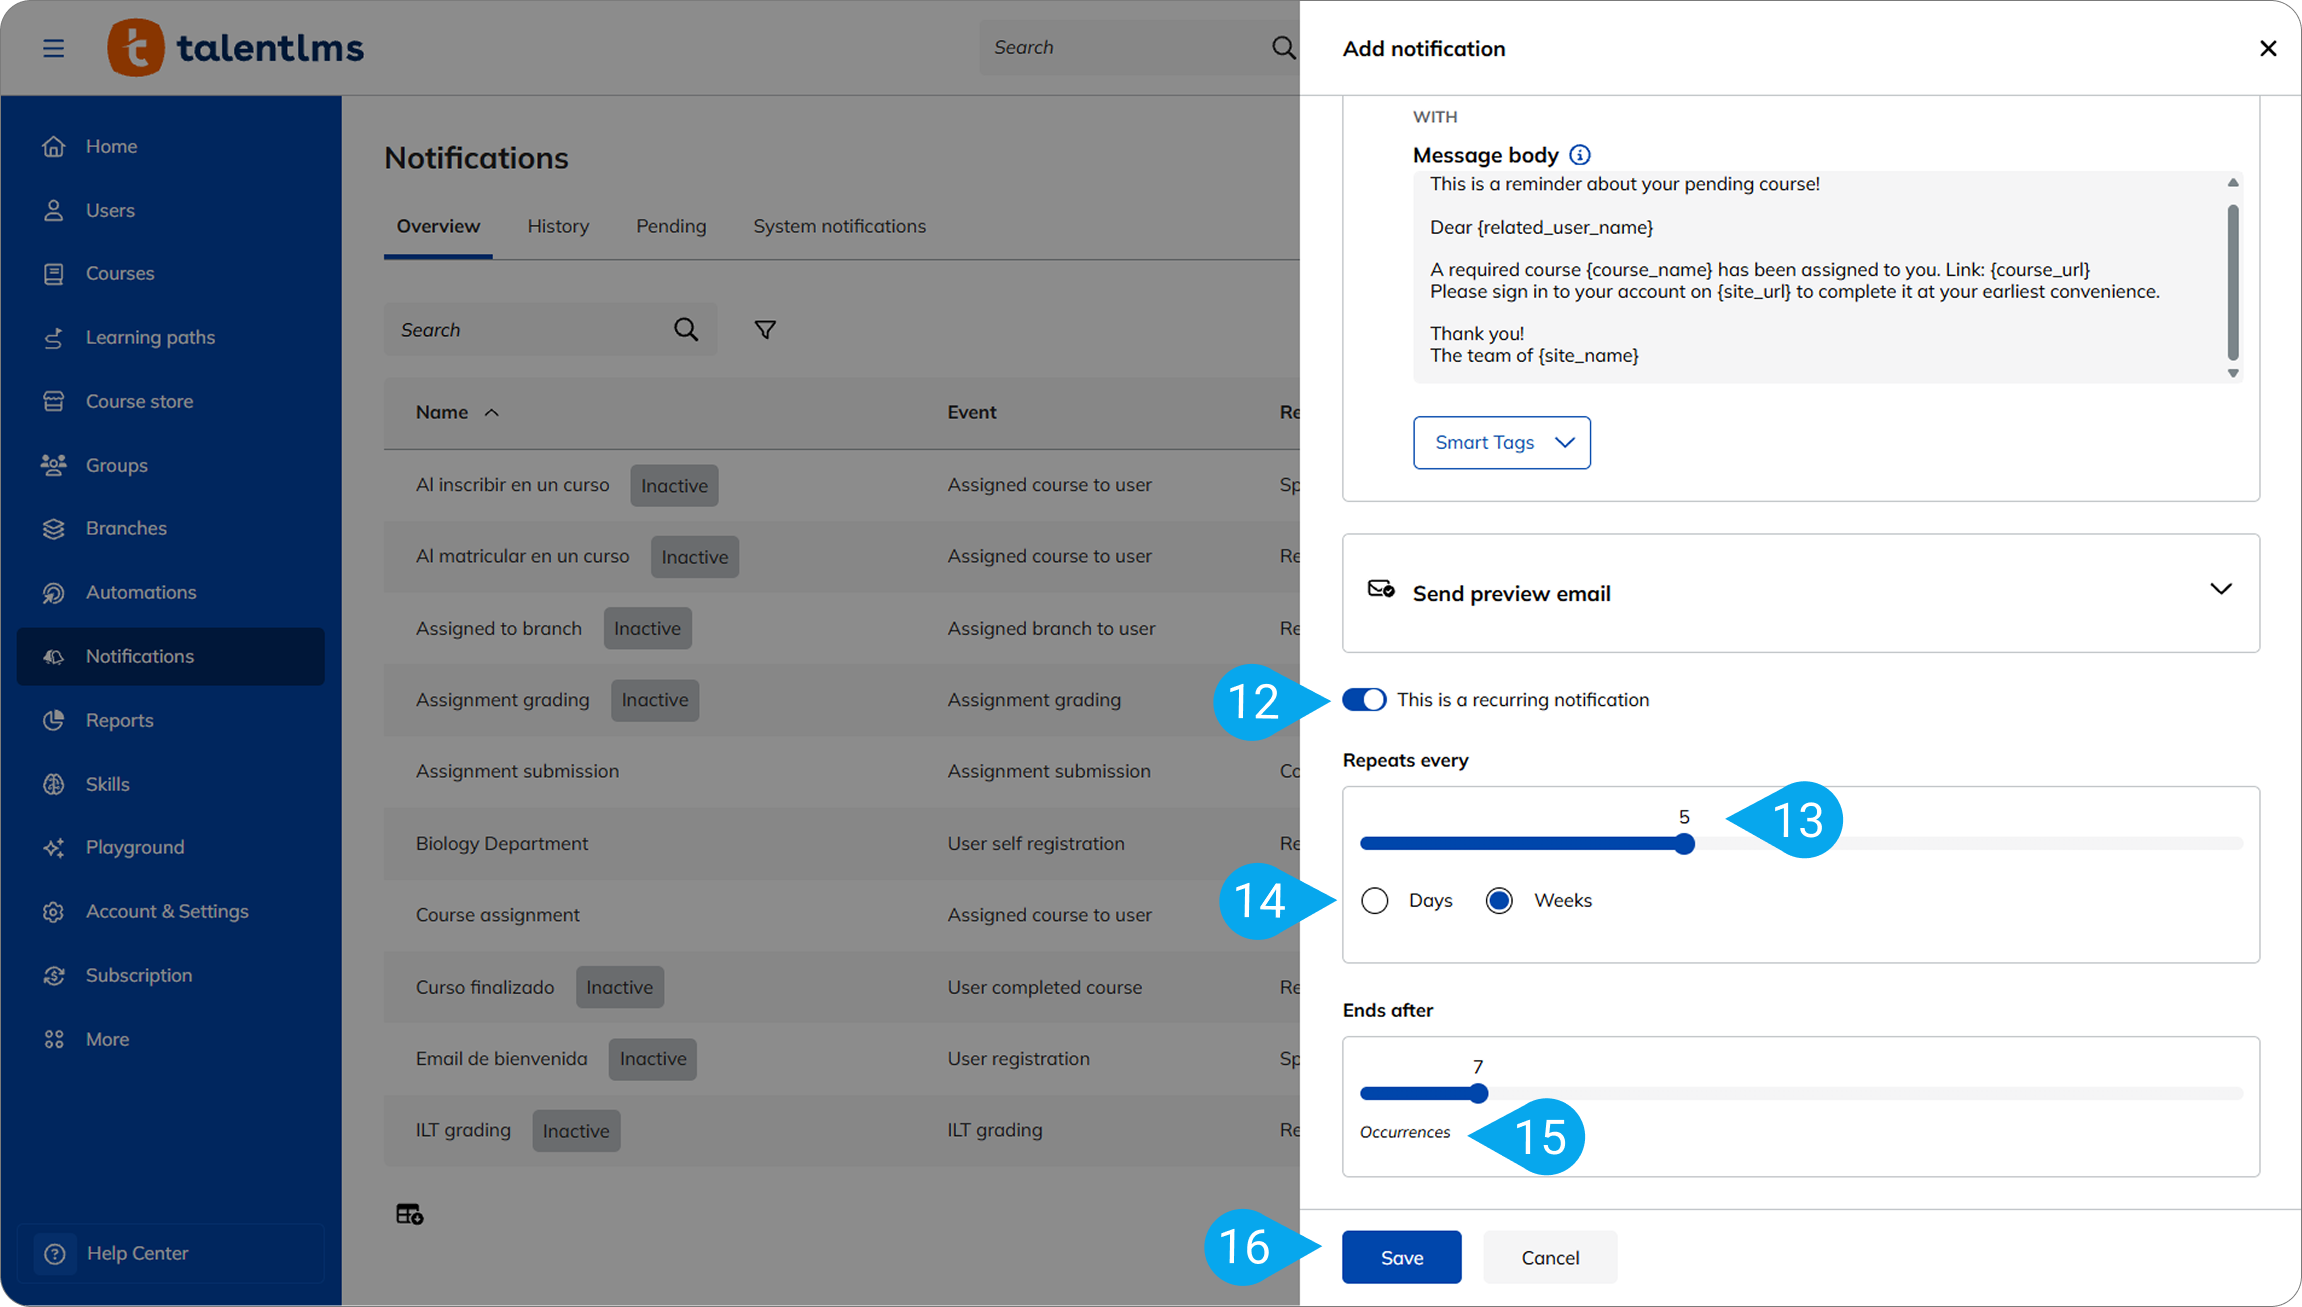Click the Repeats every slider handle

pos(1685,843)
